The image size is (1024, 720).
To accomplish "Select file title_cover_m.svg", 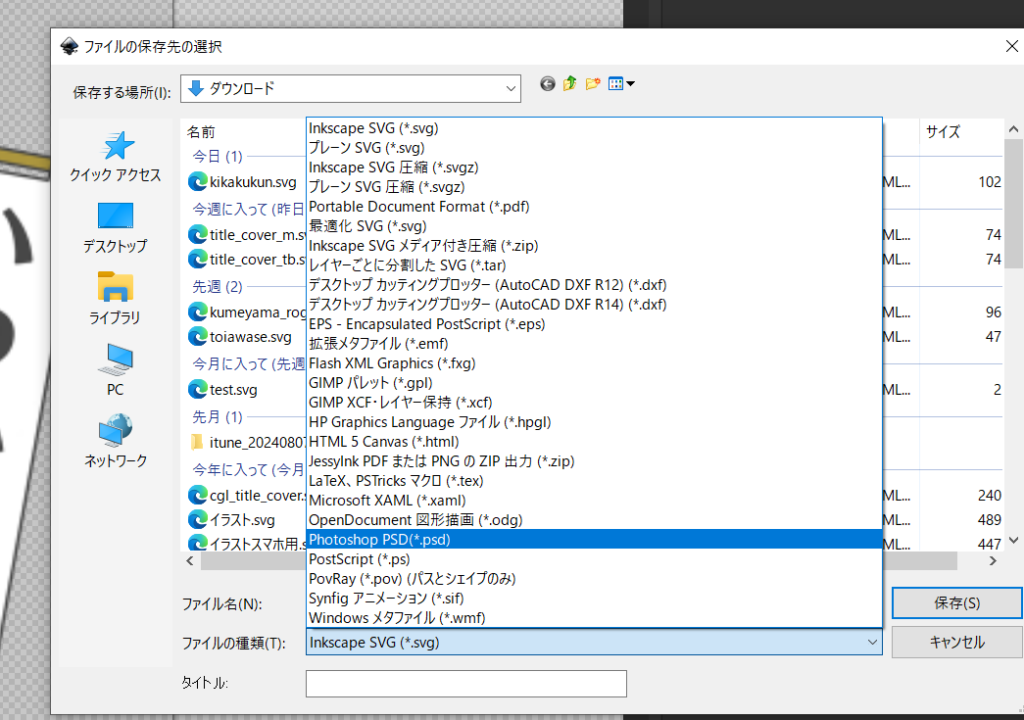I will (x=247, y=235).
